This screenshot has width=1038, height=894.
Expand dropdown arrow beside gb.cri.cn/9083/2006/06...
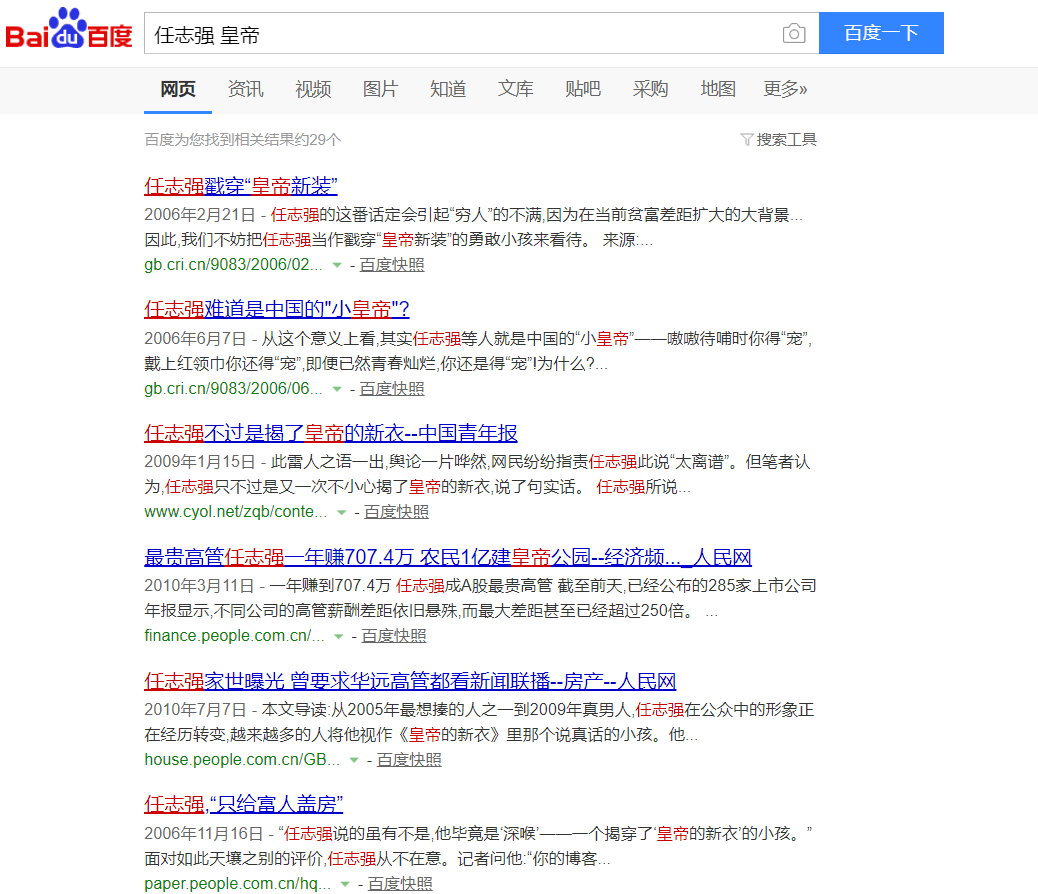(337, 389)
